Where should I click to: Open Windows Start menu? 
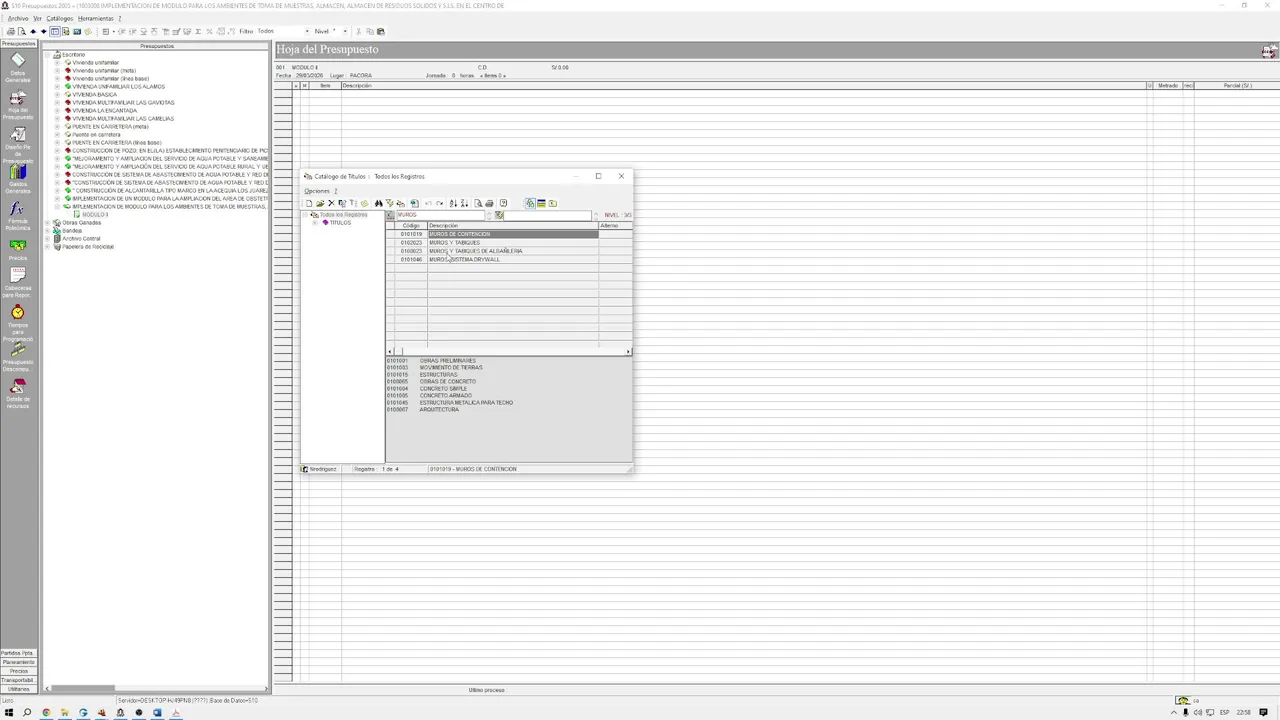click(x=8, y=712)
